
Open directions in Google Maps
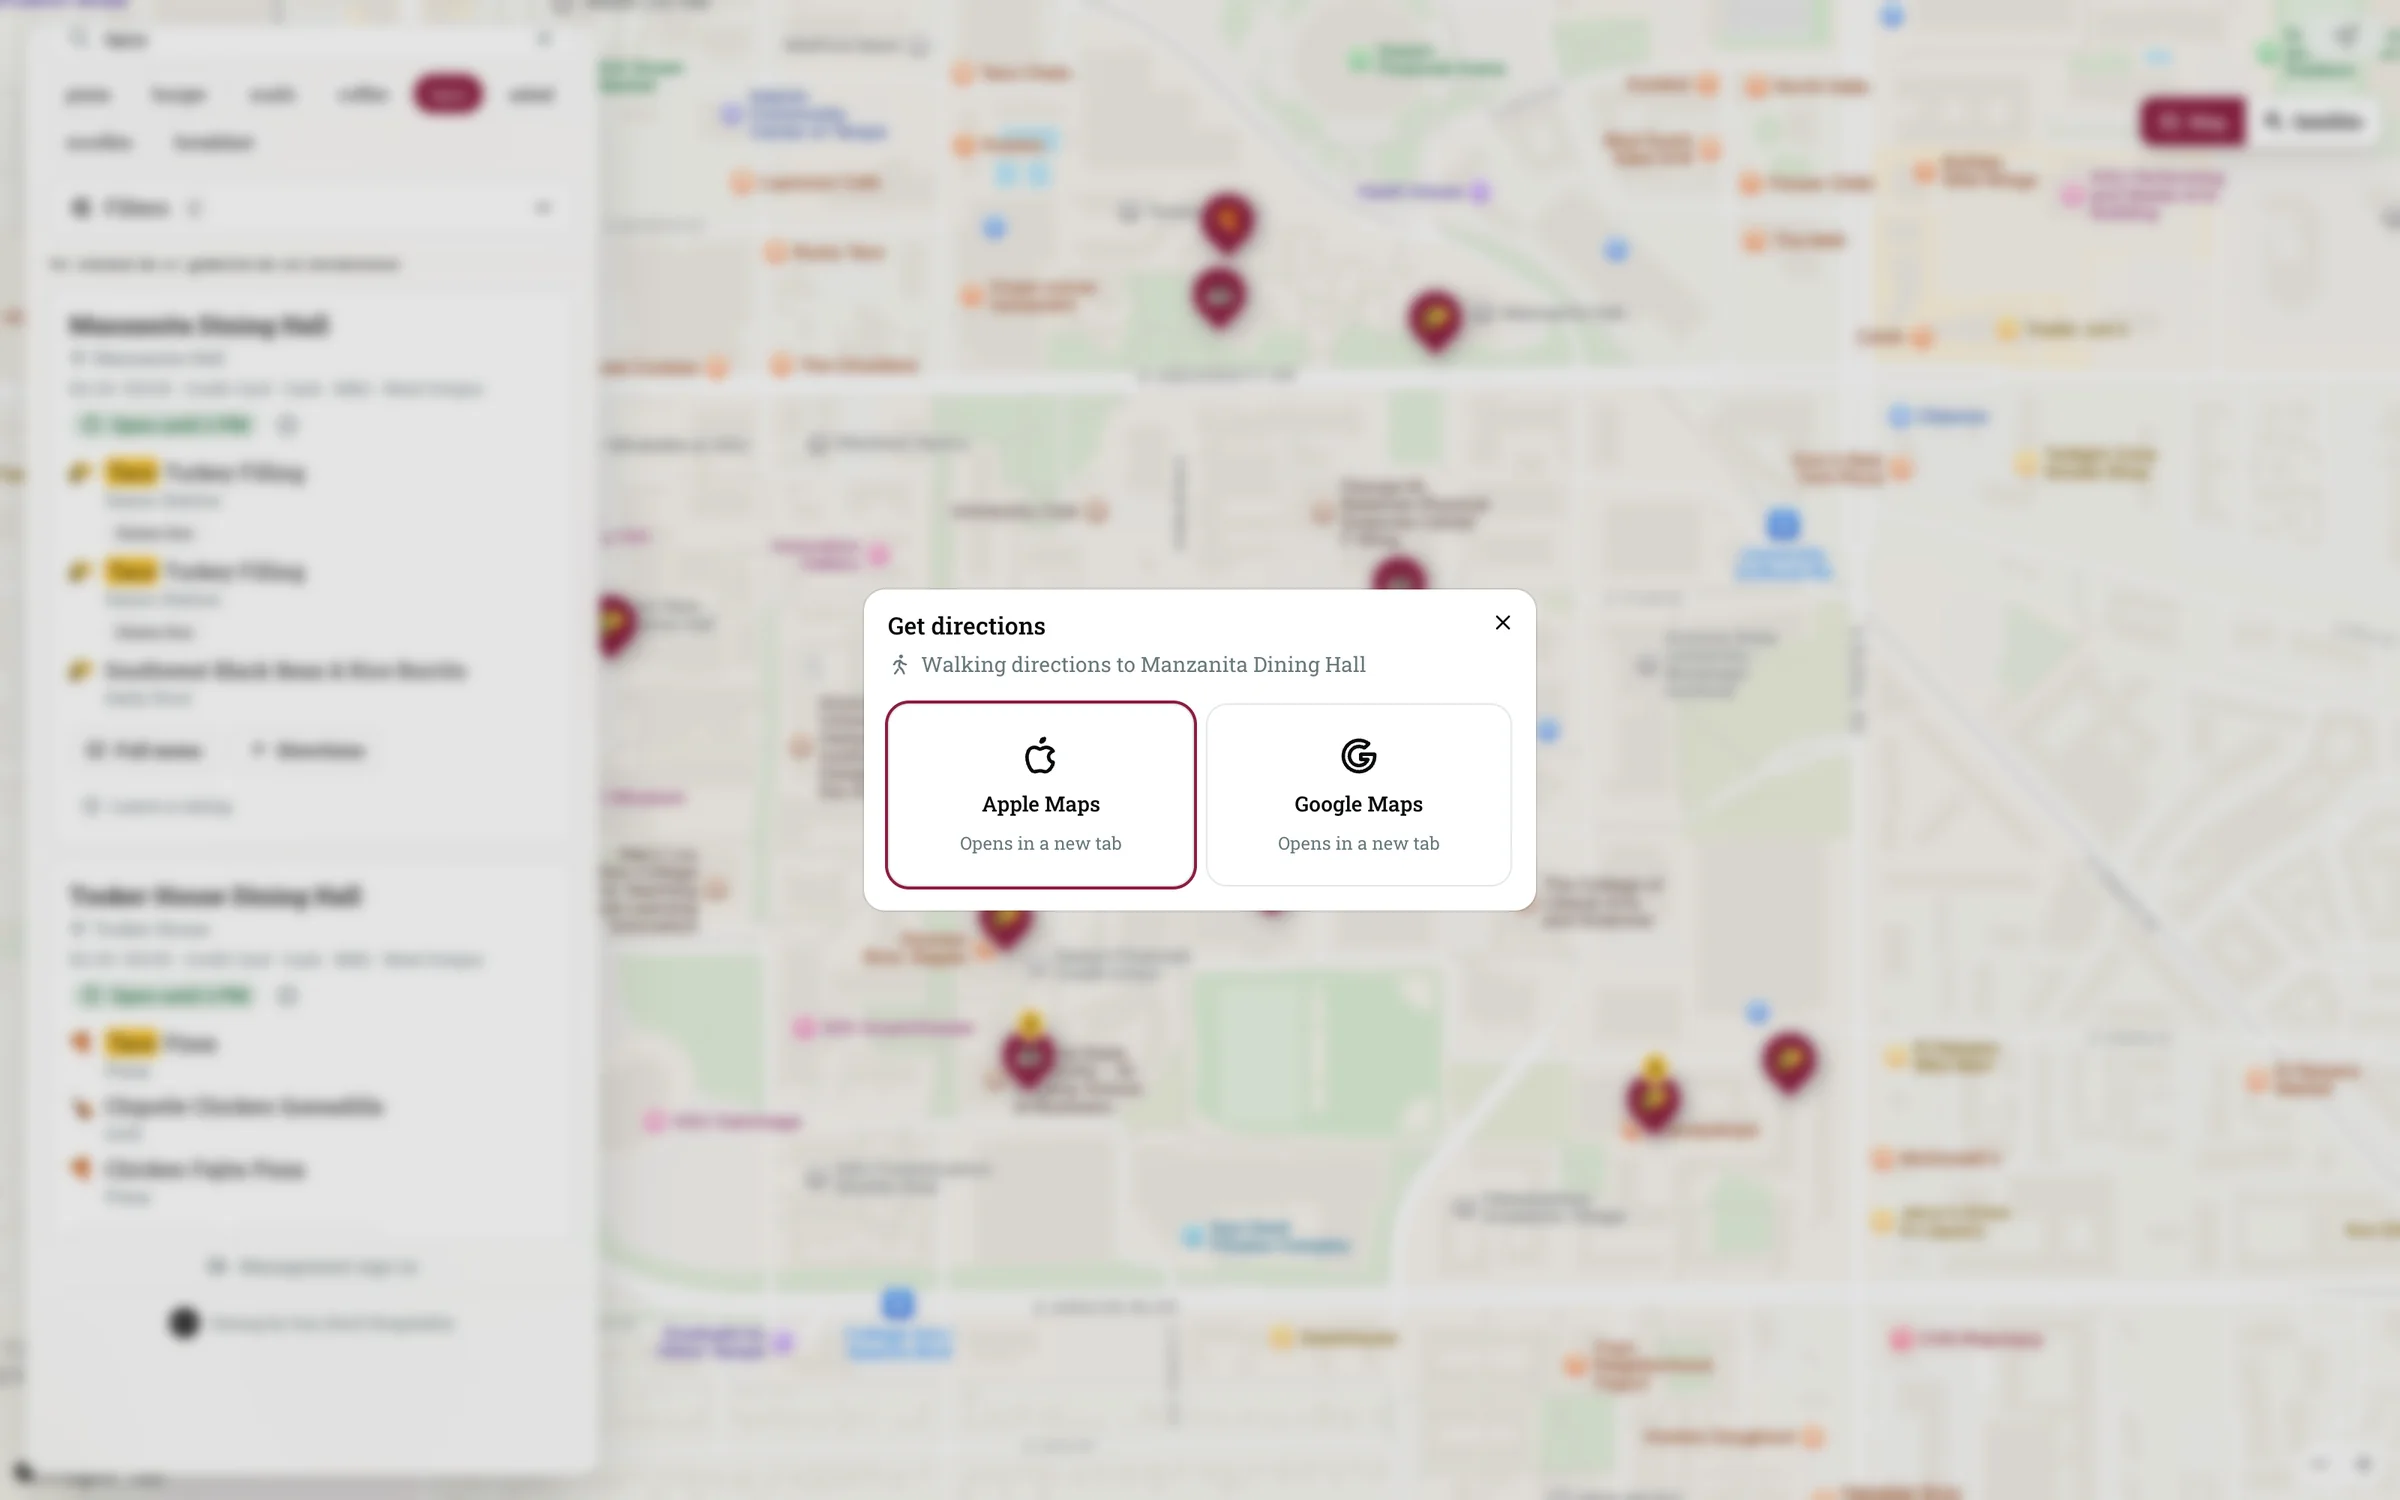pyautogui.click(x=1358, y=795)
